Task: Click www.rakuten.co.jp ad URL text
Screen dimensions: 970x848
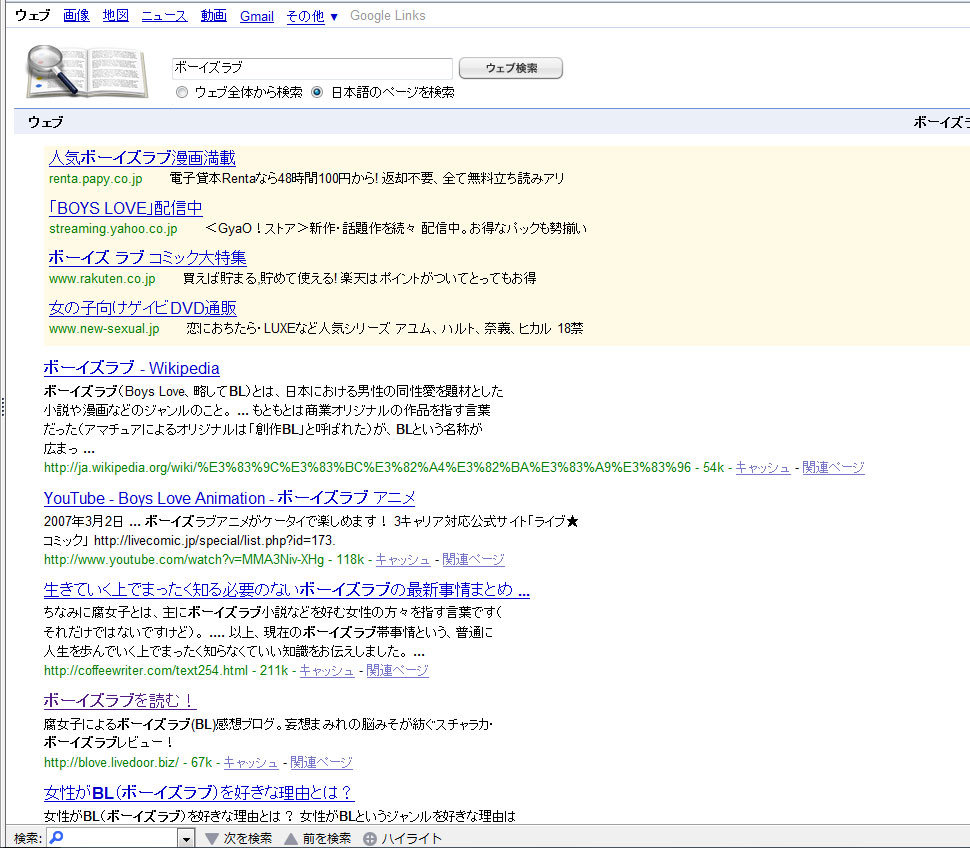Action: (x=102, y=279)
